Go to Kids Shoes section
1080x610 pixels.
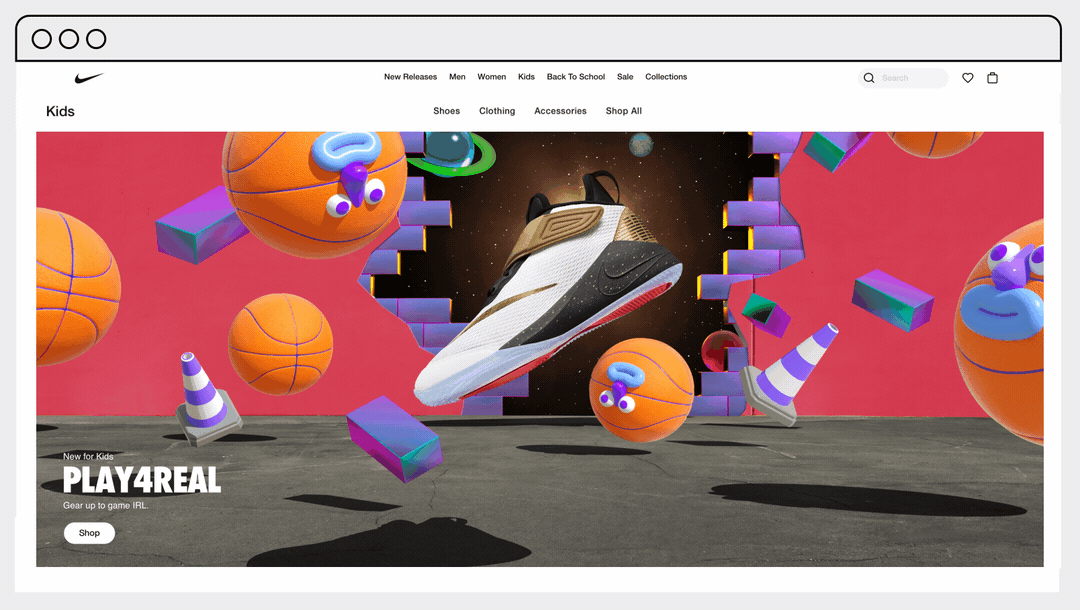446,111
